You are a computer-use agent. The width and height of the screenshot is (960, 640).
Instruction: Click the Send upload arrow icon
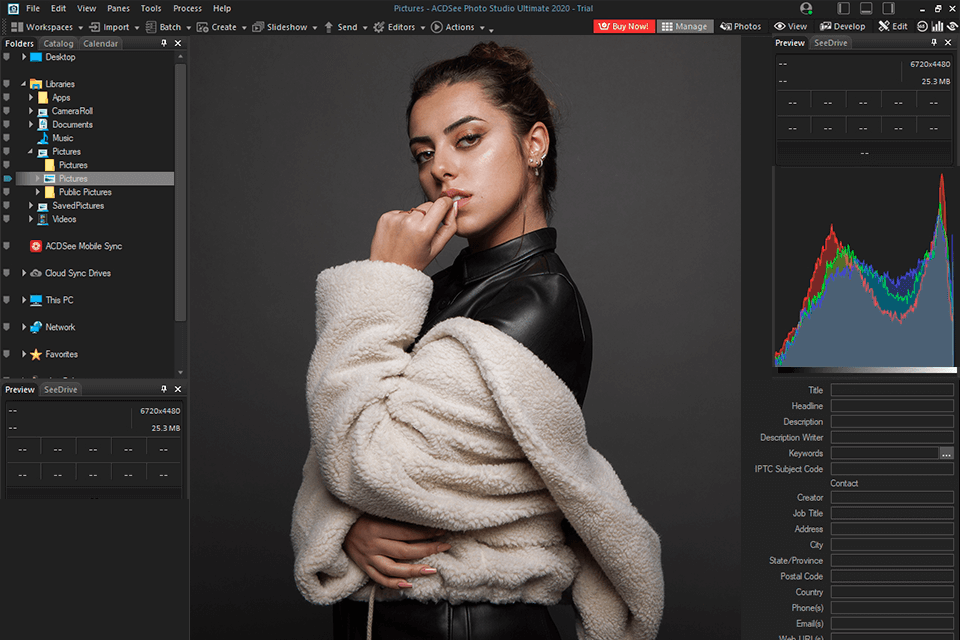tap(329, 27)
